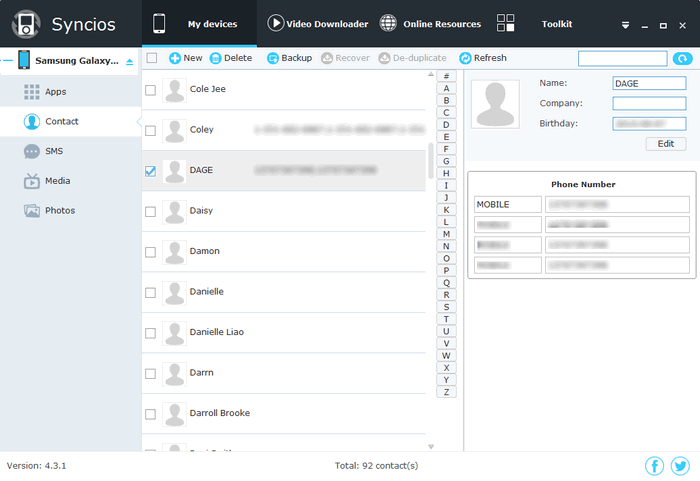The height and width of the screenshot is (481, 700).
Task: Click the empty Company field
Action: click(x=649, y=103)
